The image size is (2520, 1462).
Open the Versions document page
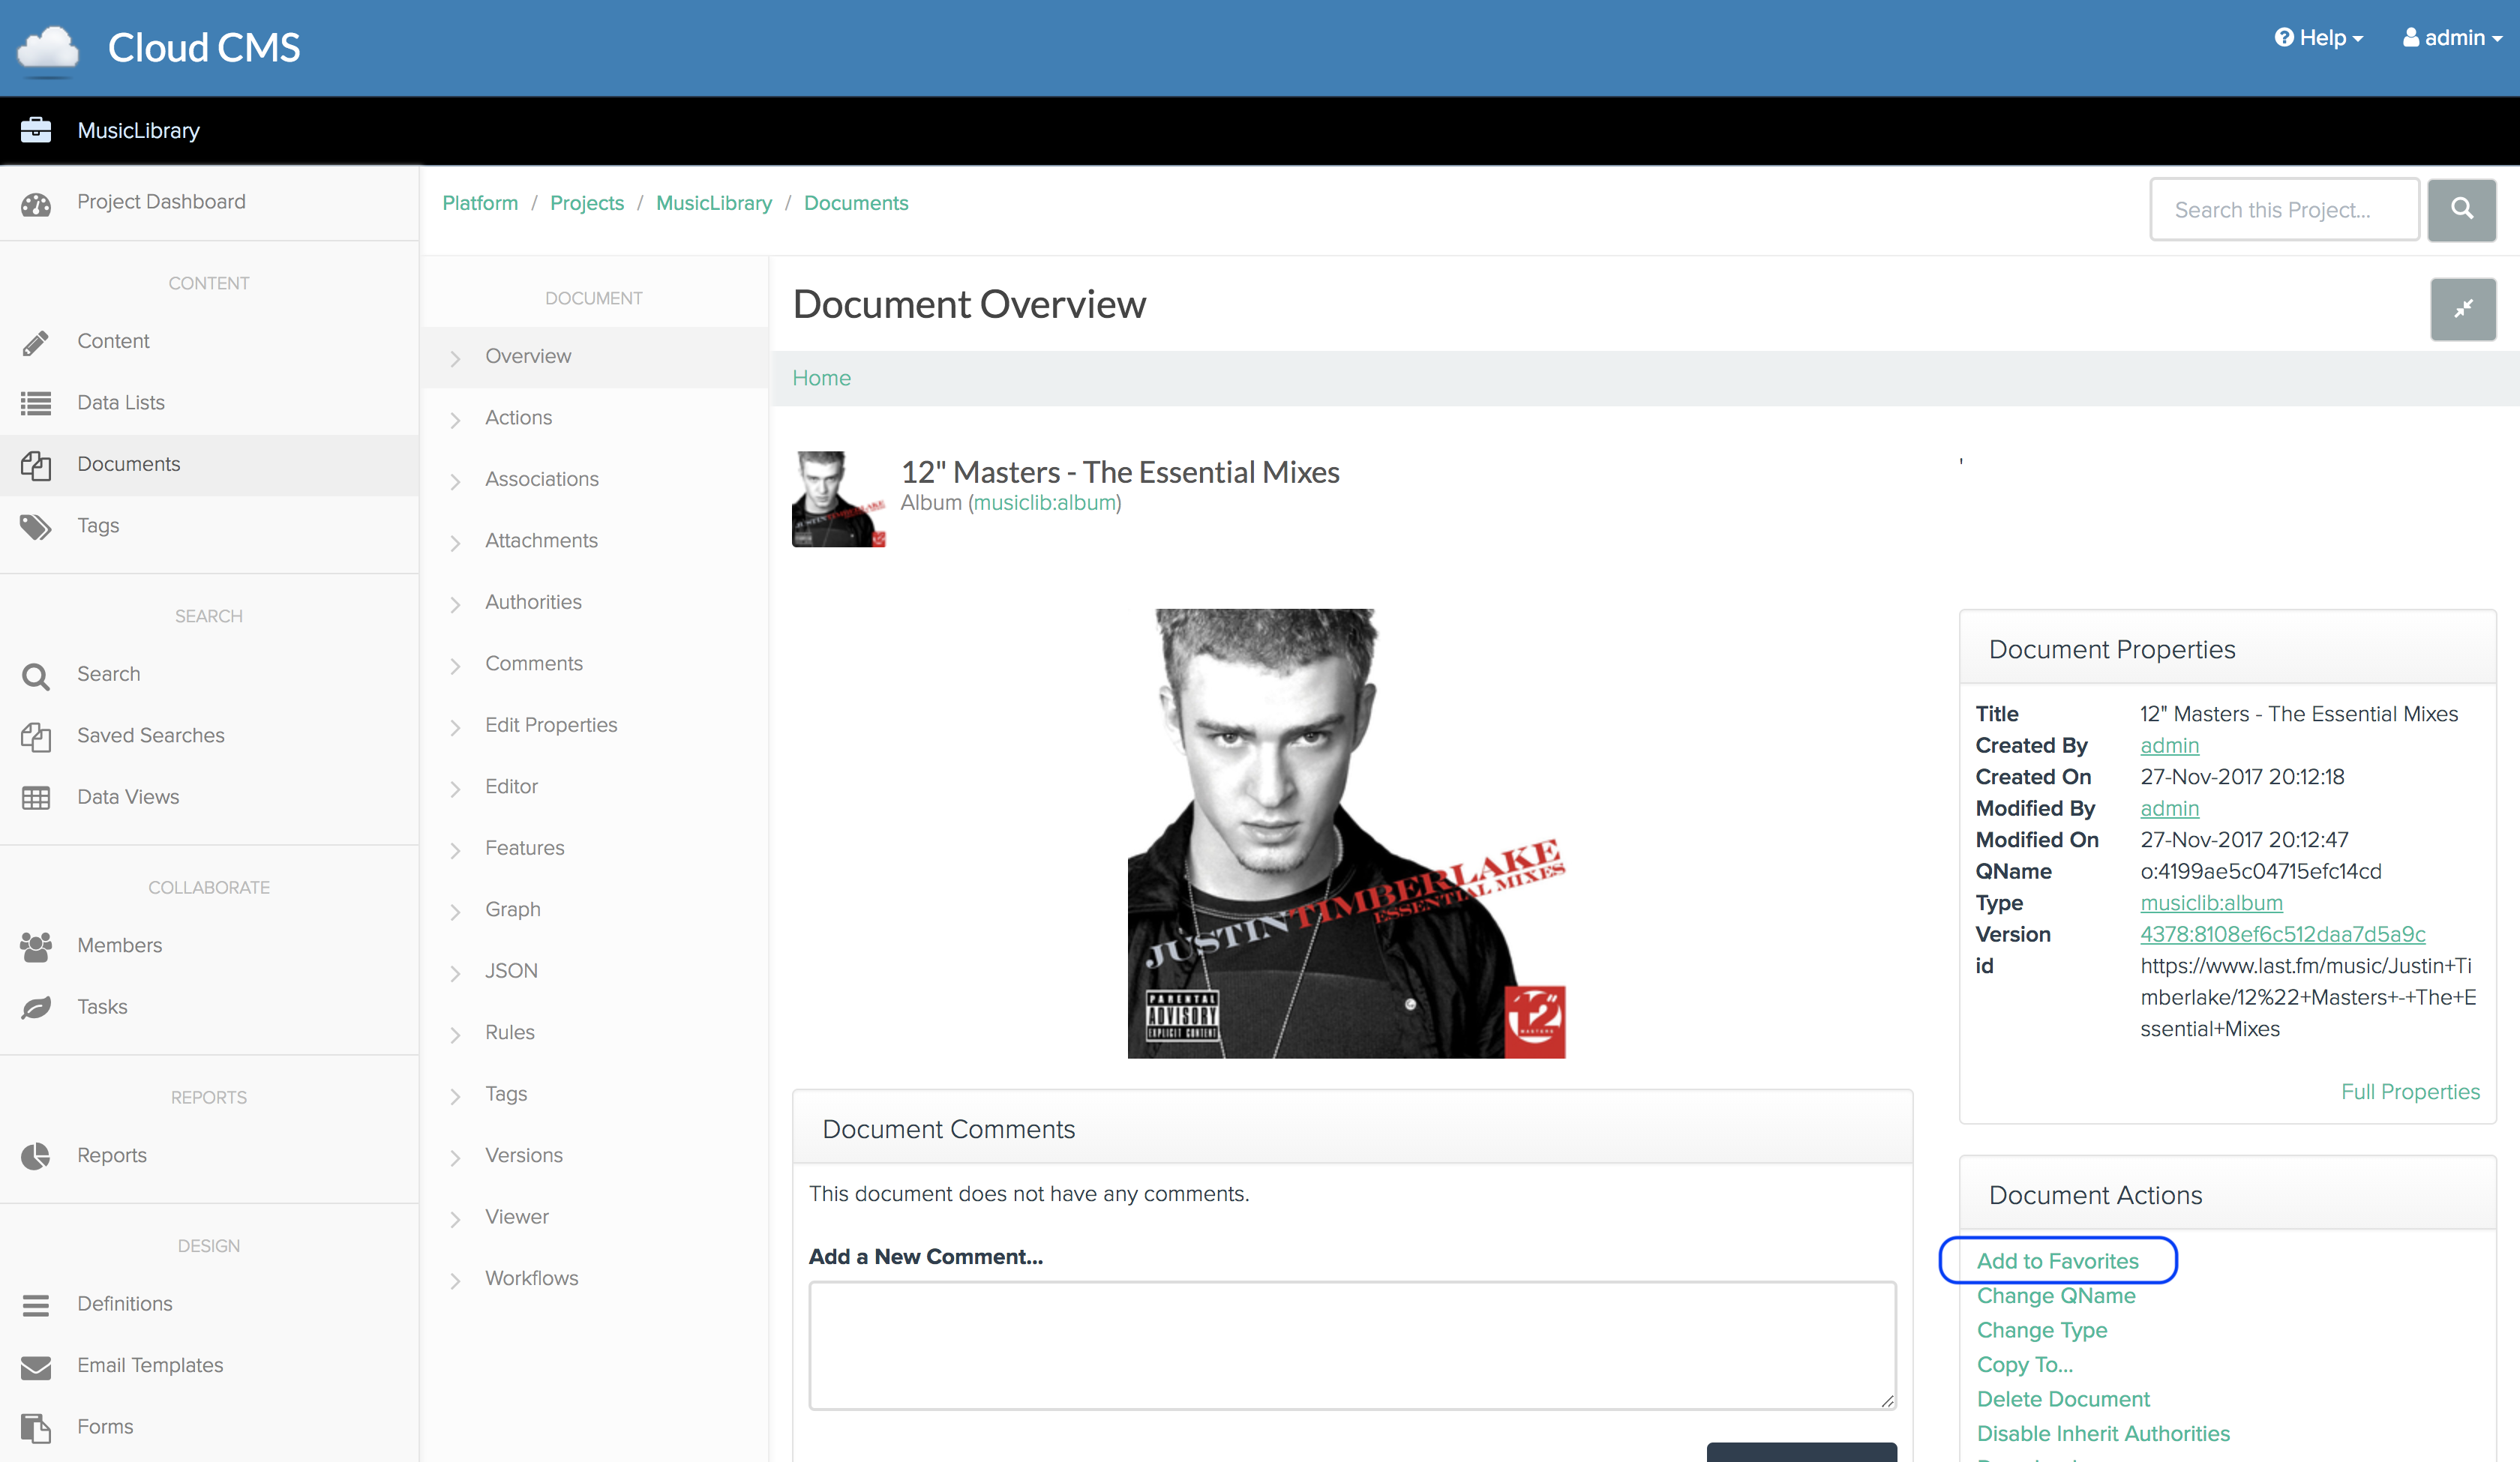524,1155
